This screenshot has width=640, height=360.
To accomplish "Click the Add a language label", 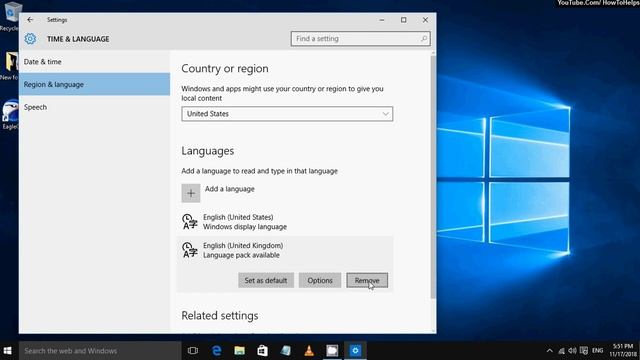I will point(229,189).
